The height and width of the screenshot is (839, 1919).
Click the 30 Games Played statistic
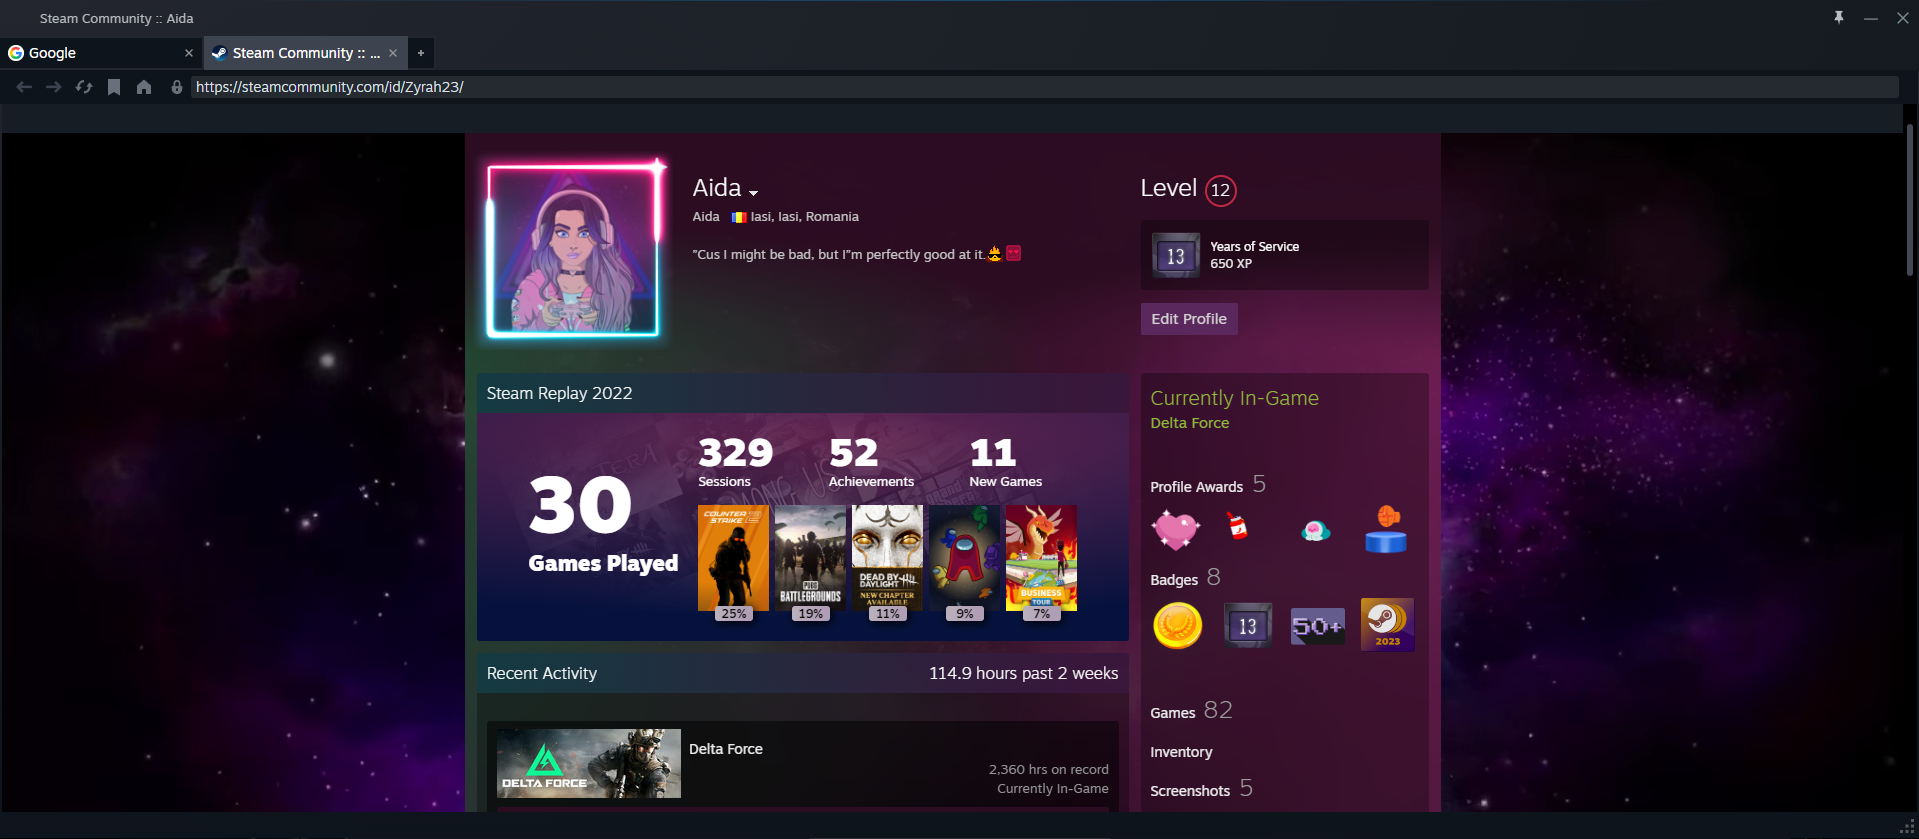tap(603, 524)
